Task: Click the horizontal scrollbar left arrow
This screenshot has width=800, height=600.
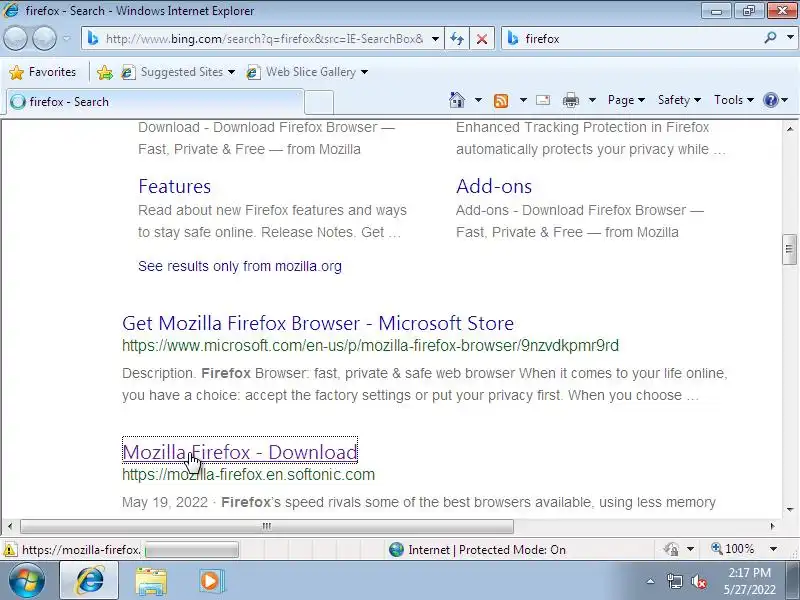Action: tap(10, 526)
